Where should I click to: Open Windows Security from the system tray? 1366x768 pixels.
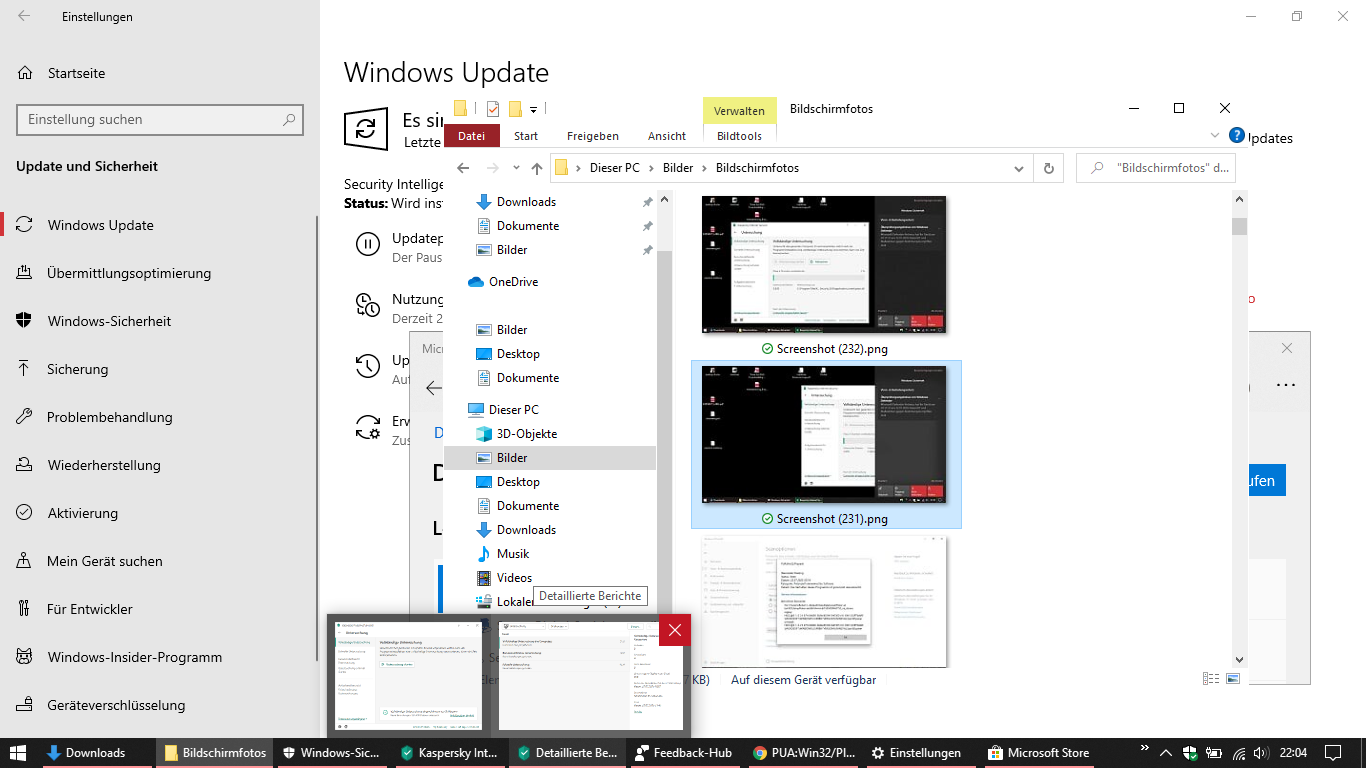coord(1191,753)
